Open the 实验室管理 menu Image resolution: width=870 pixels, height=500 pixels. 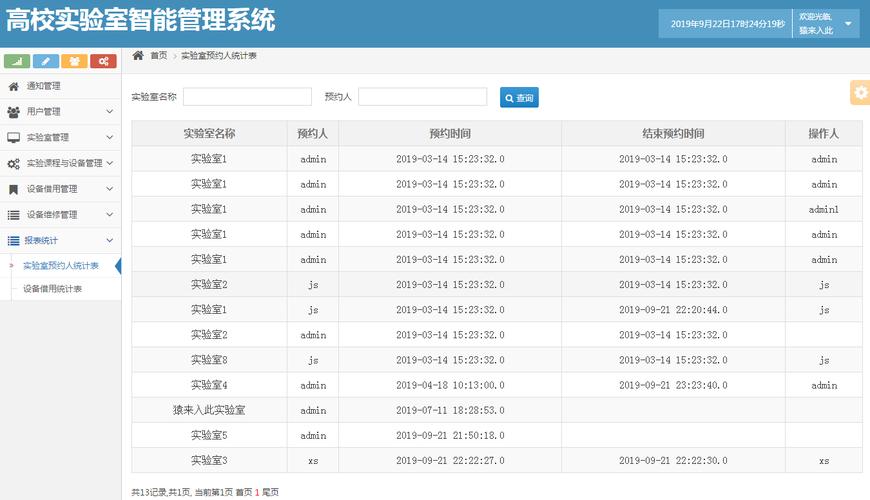(x=60, y=137)
